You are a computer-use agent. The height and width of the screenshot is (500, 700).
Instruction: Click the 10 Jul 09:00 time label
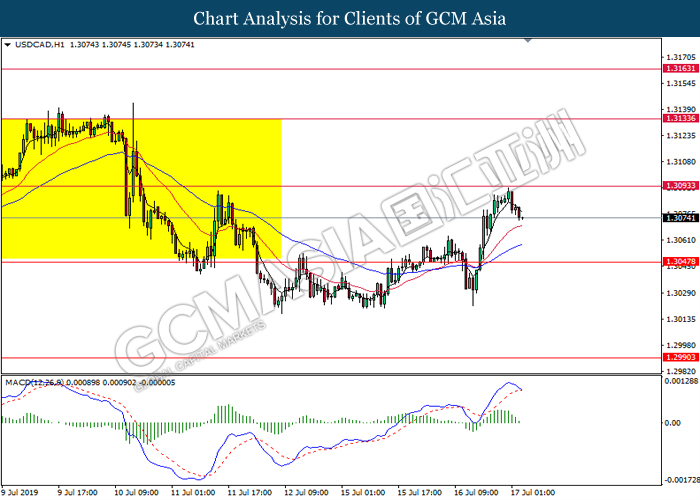136,492
